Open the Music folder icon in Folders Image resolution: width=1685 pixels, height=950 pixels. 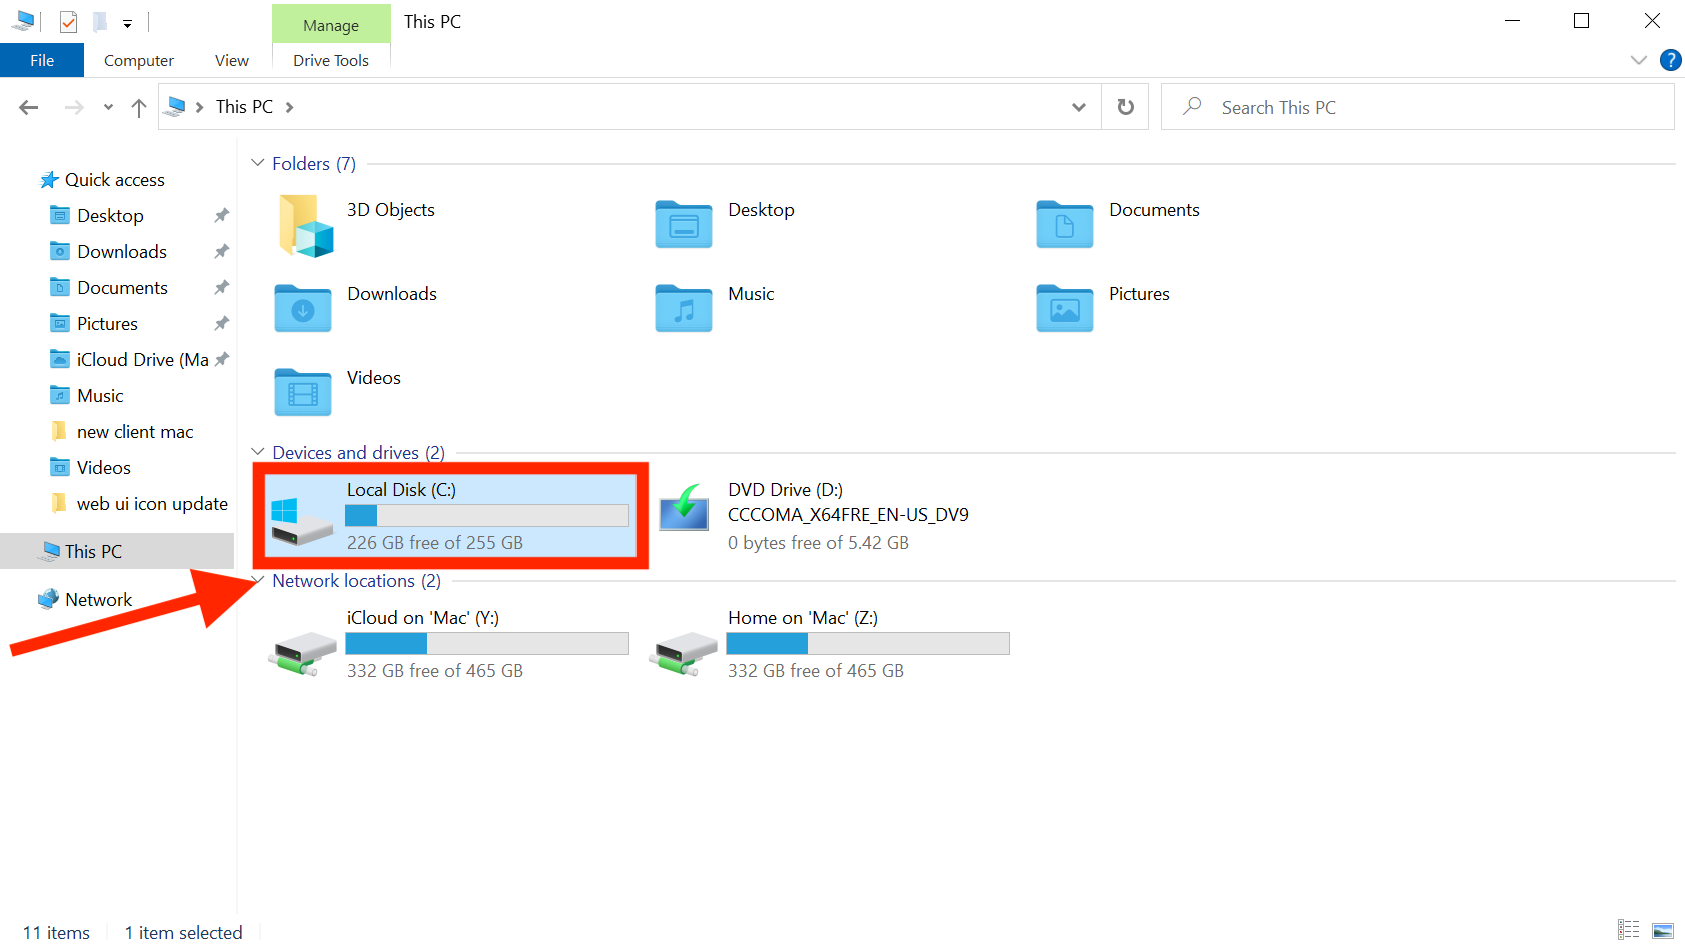pos(684,308)
